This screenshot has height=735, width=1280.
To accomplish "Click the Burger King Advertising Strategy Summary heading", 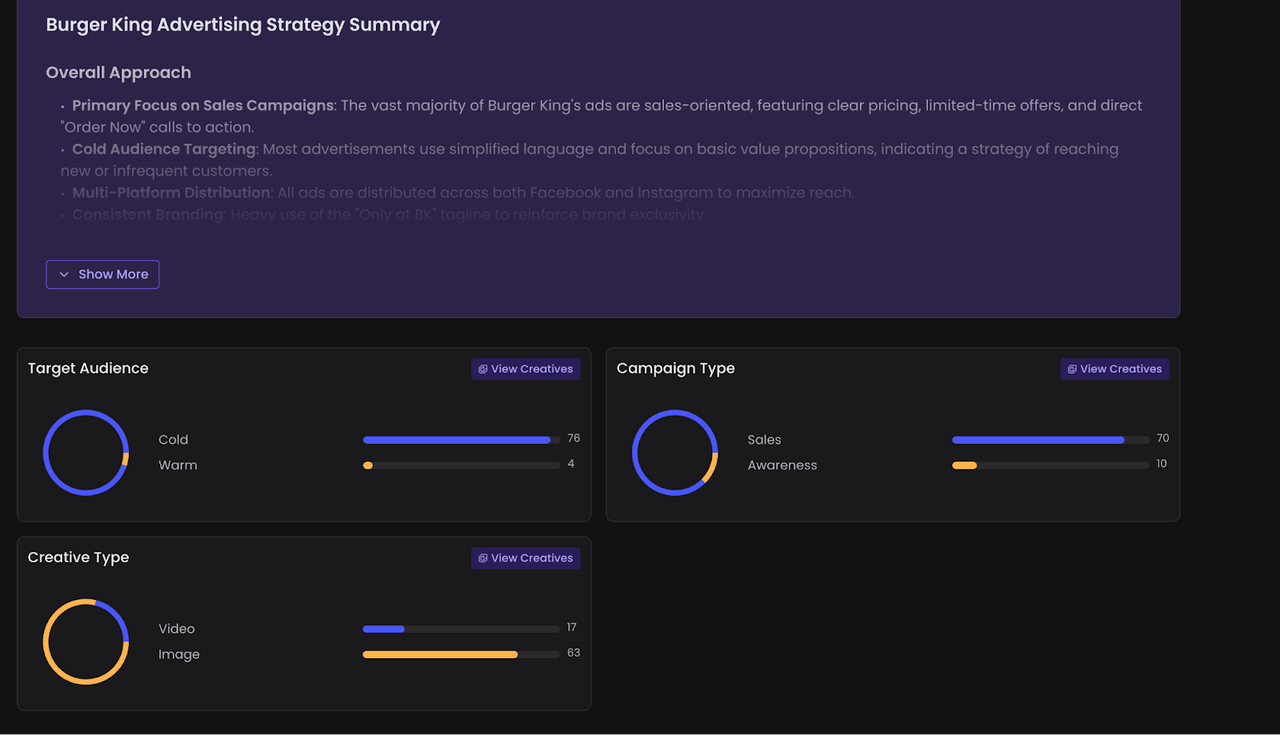I will [243, 25].
